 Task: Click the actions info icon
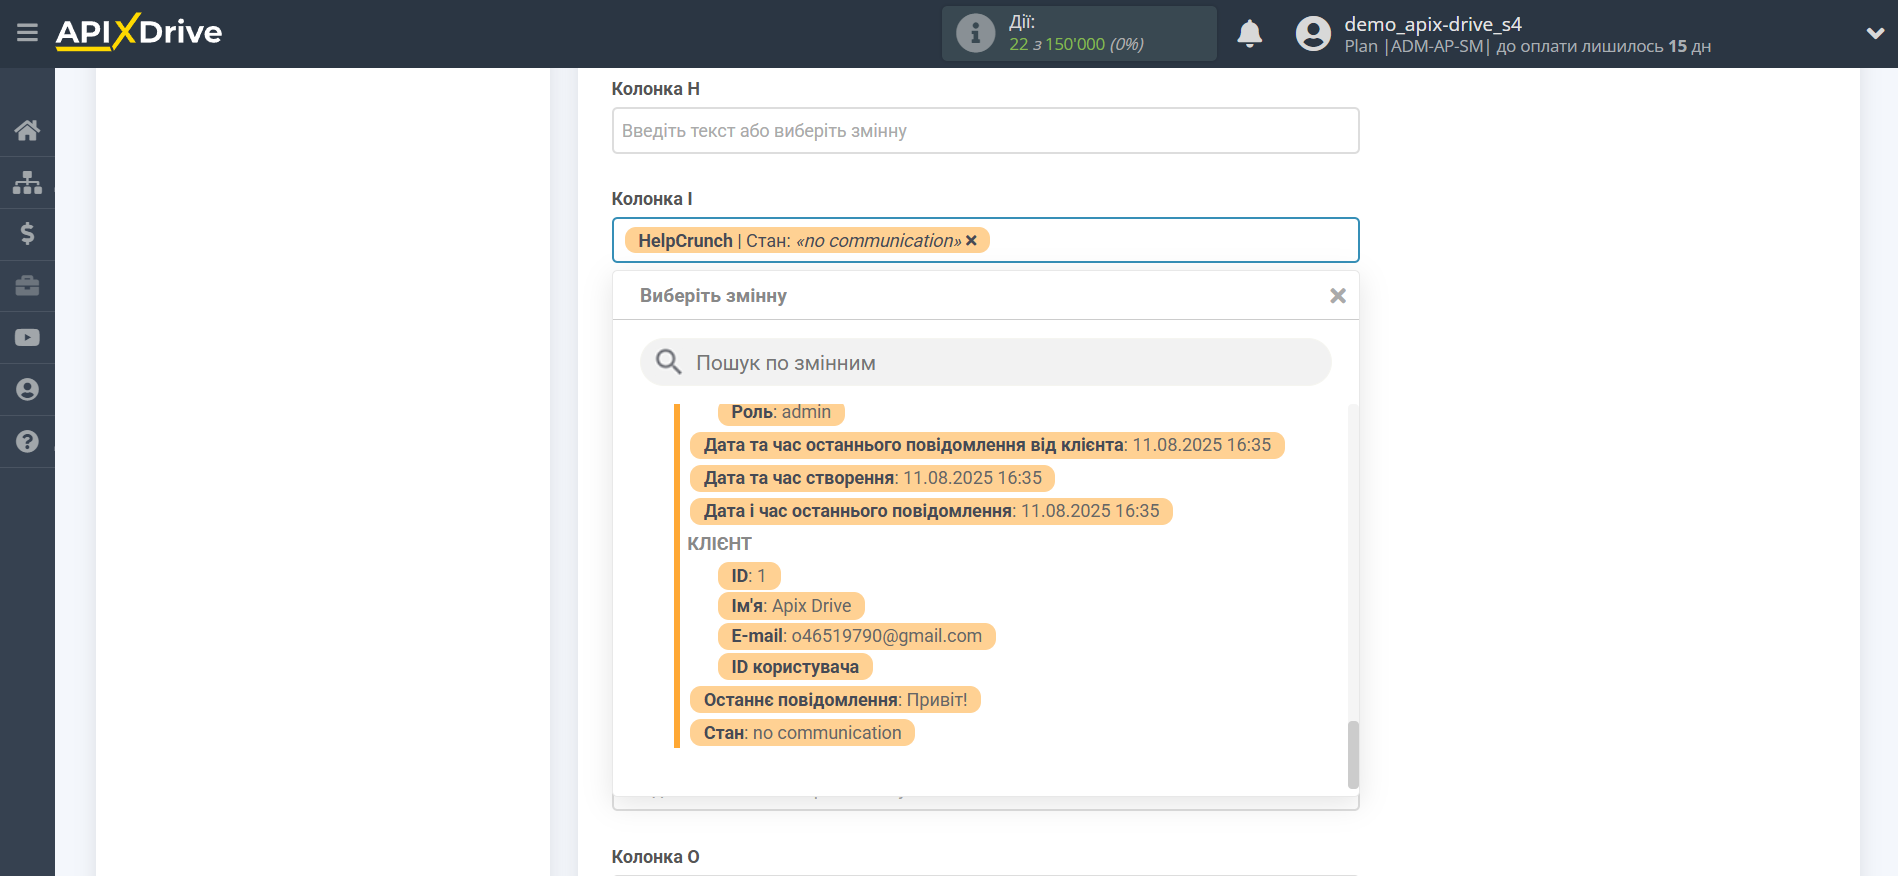coord(975,33)
